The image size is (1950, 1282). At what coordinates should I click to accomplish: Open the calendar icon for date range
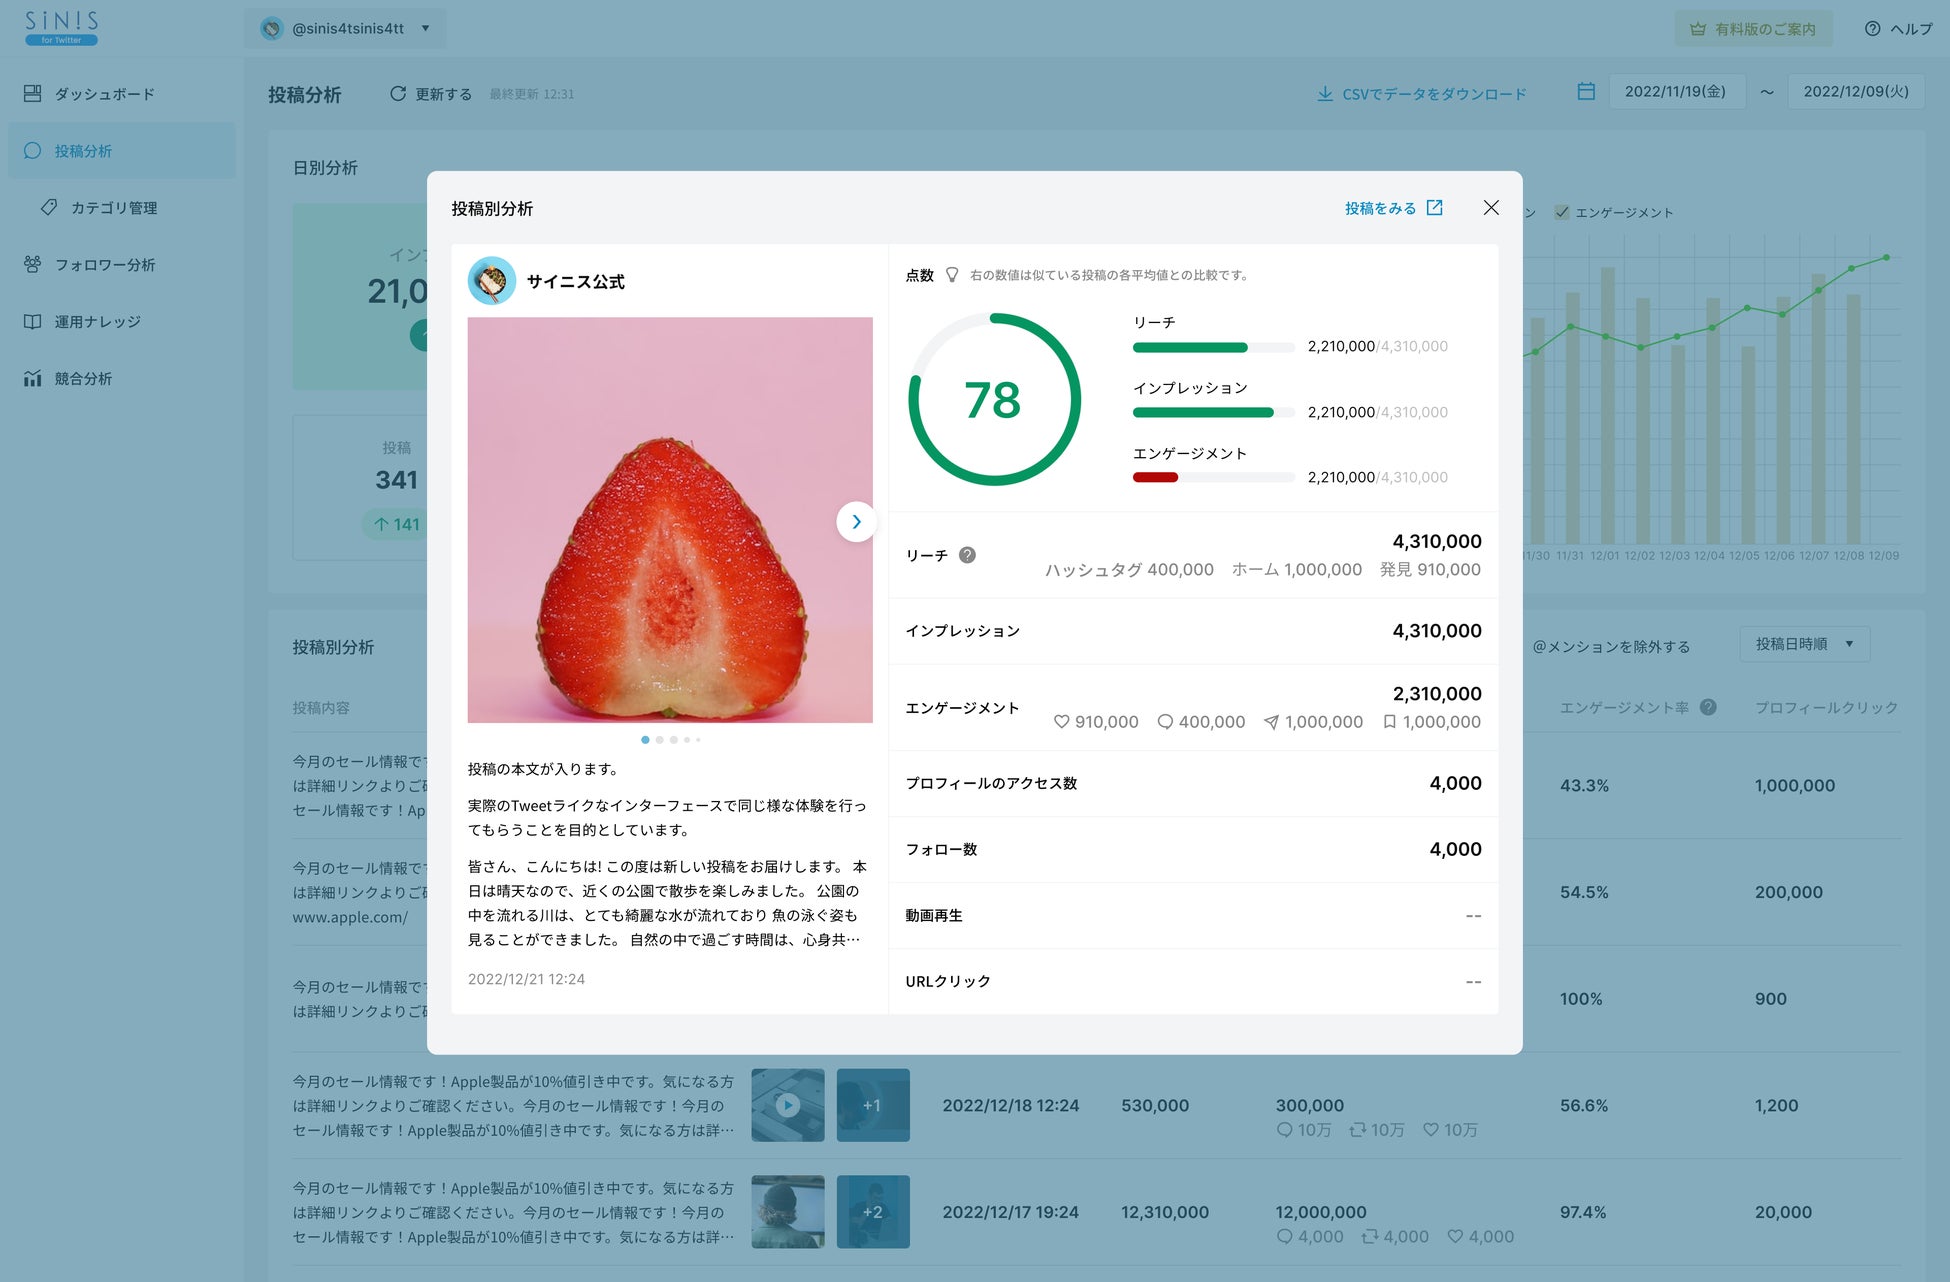[1586, 91]
